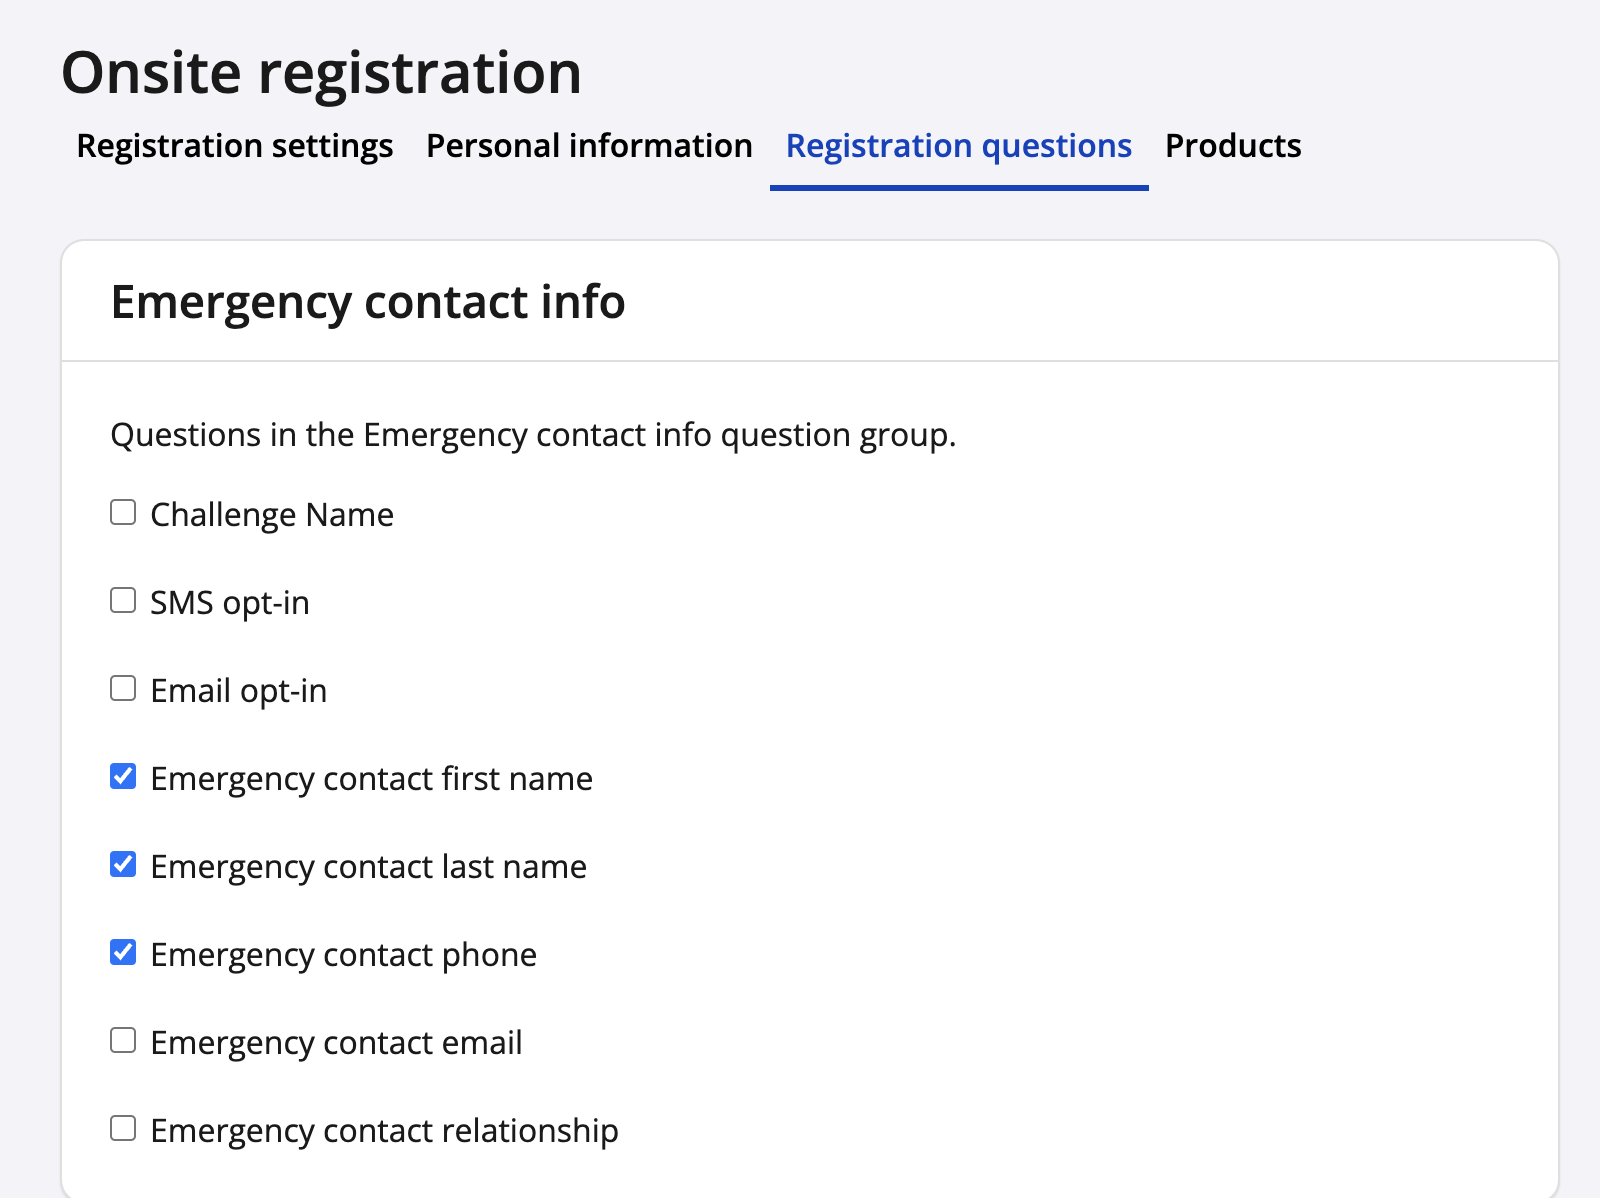Click the Onsite registration page title

pyautogui.click(x=321, y=73)
